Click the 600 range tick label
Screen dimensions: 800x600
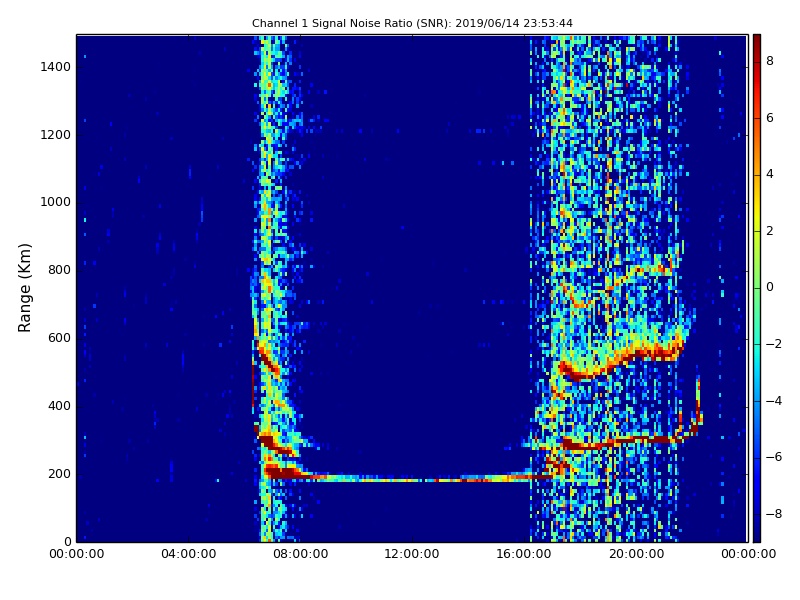point(59,338)
